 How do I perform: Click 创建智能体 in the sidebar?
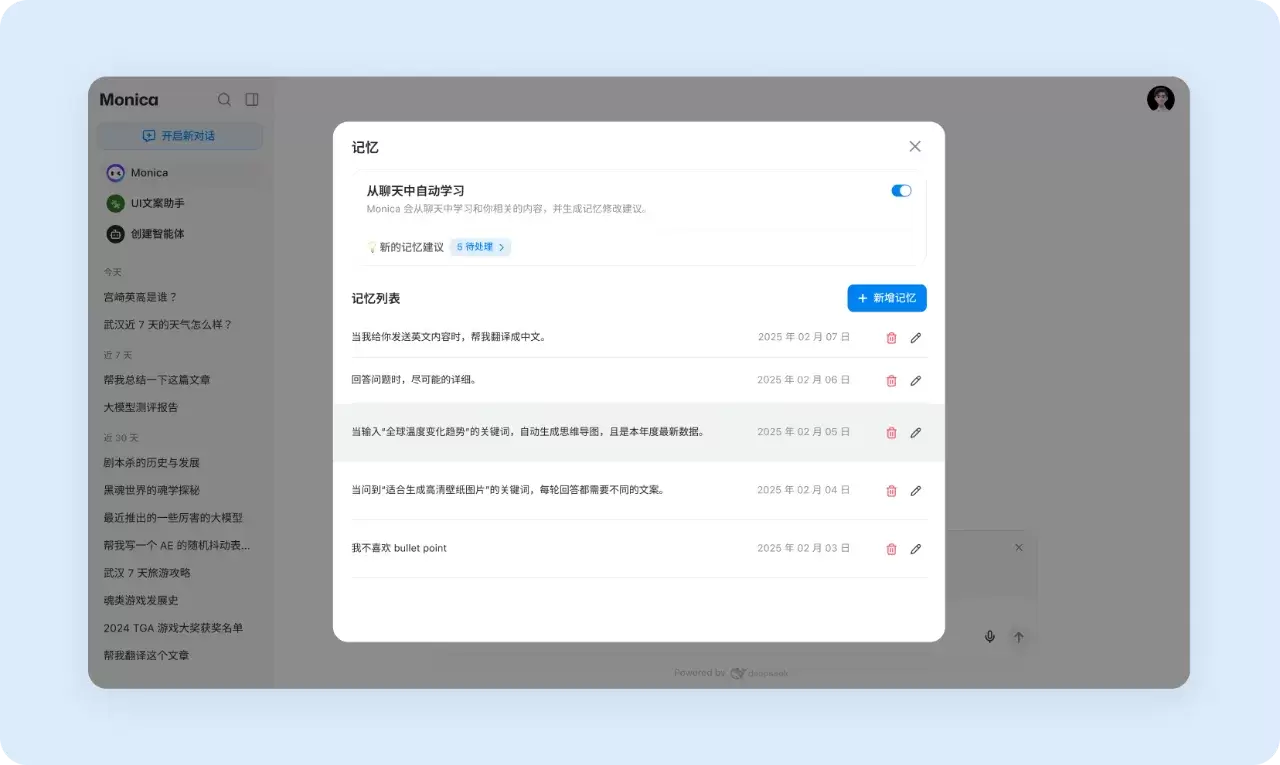(179, 234)
